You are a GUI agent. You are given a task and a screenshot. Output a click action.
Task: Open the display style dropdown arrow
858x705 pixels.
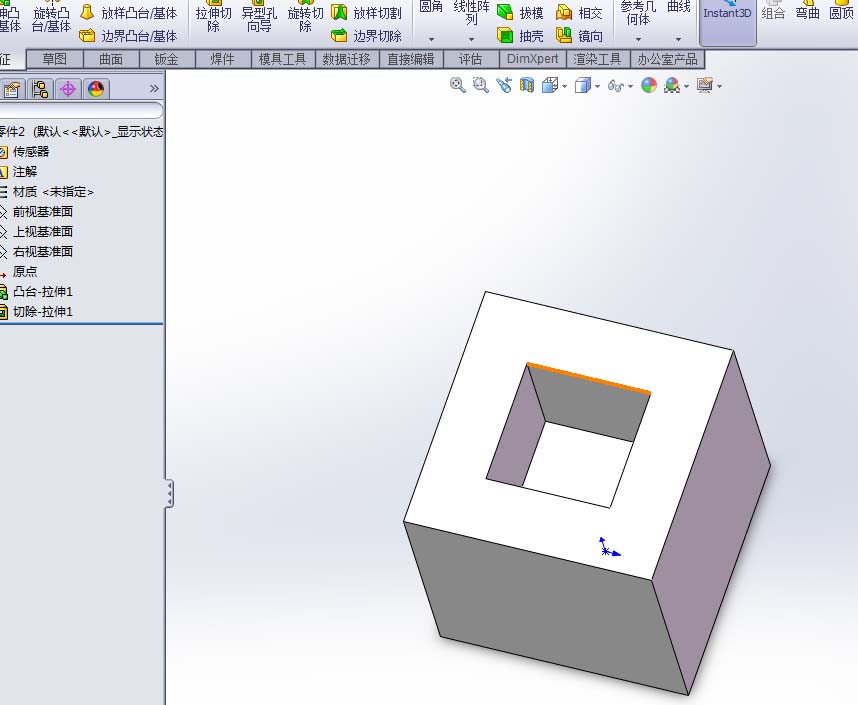pyautogui.click(x=596, y=86)
